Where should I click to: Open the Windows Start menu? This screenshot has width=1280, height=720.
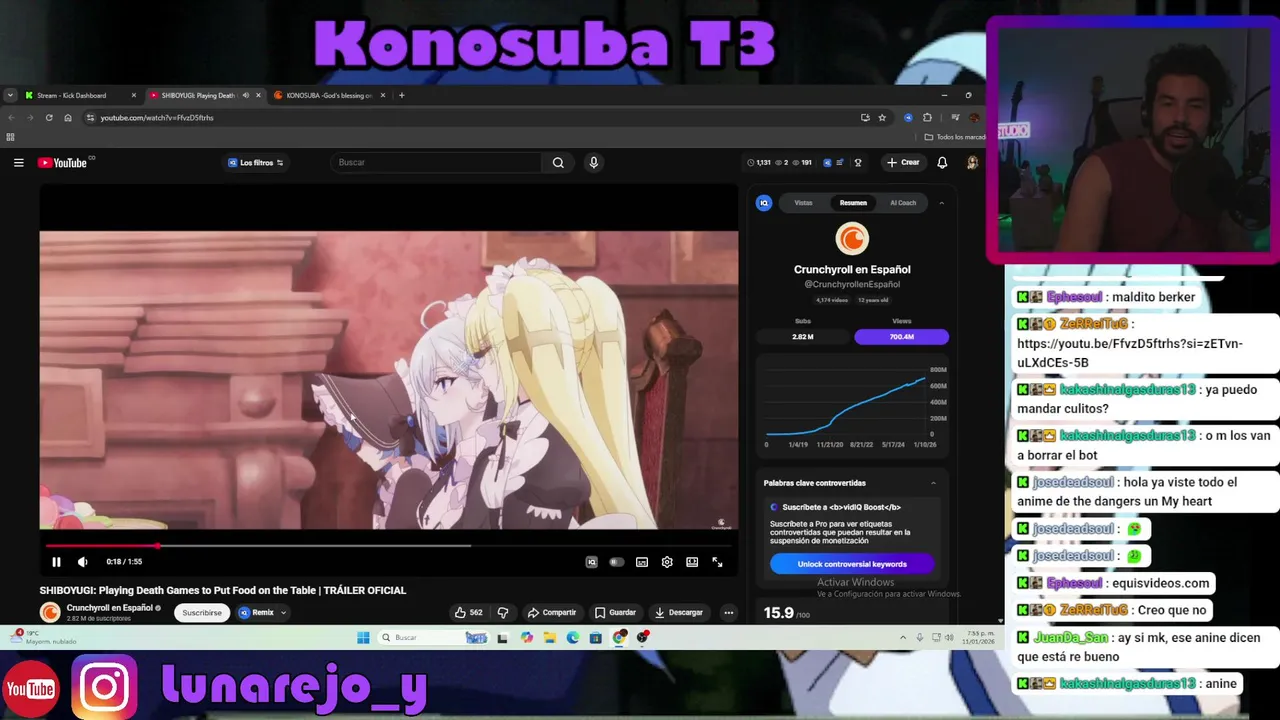pos(363,637)
